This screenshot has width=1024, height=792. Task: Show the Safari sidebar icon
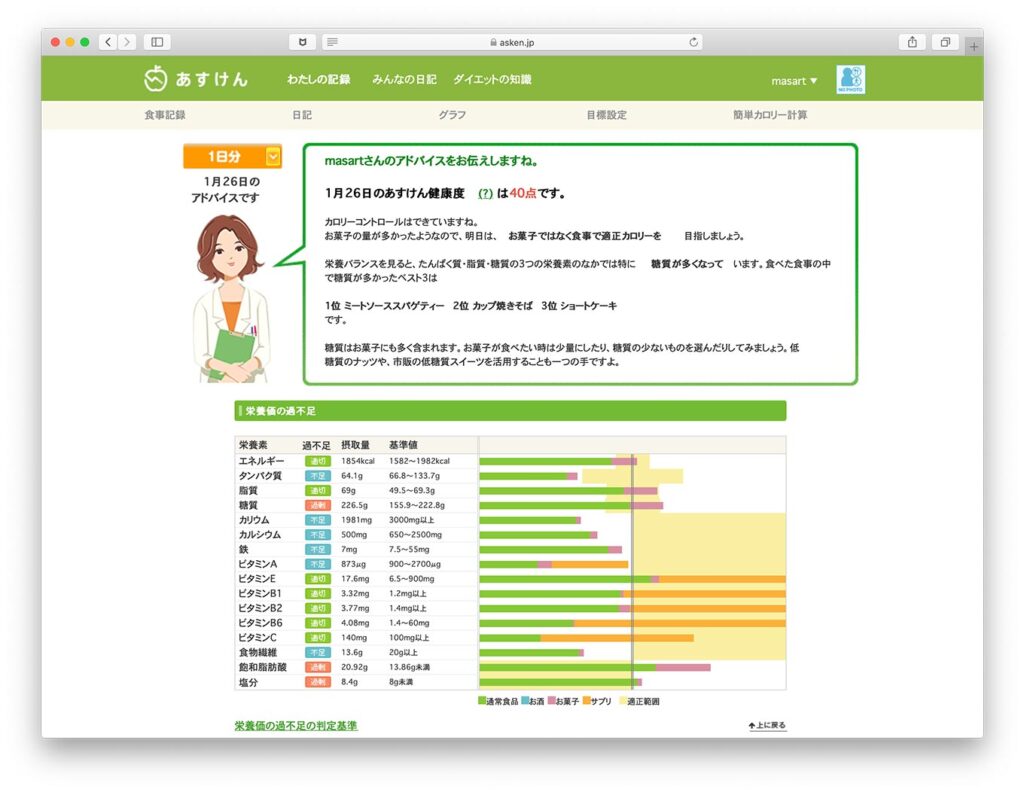(157, 42)
